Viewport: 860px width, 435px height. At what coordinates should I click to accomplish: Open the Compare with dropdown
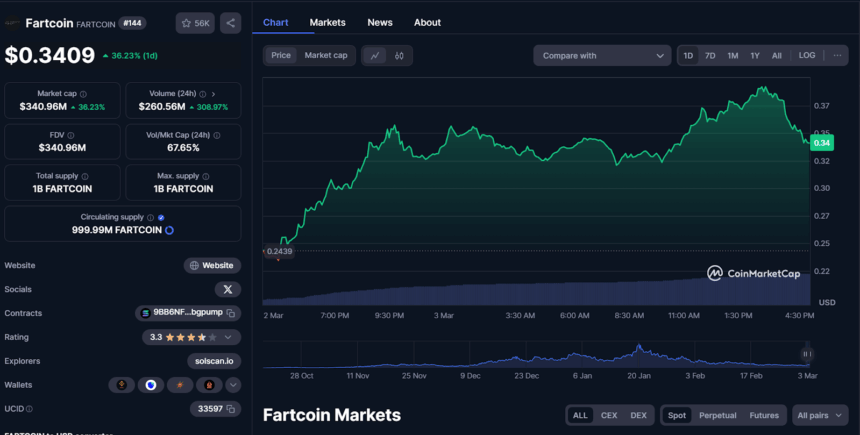pos(602,55)
